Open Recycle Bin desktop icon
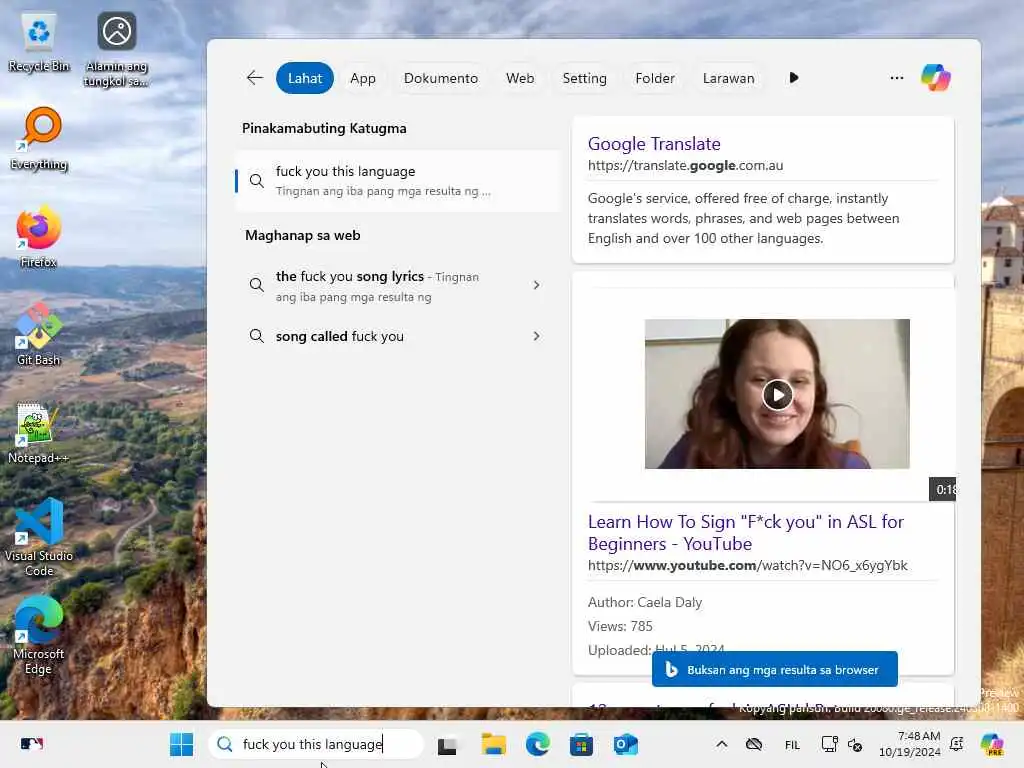This screenshot has width=1024, height=768. 39,42
